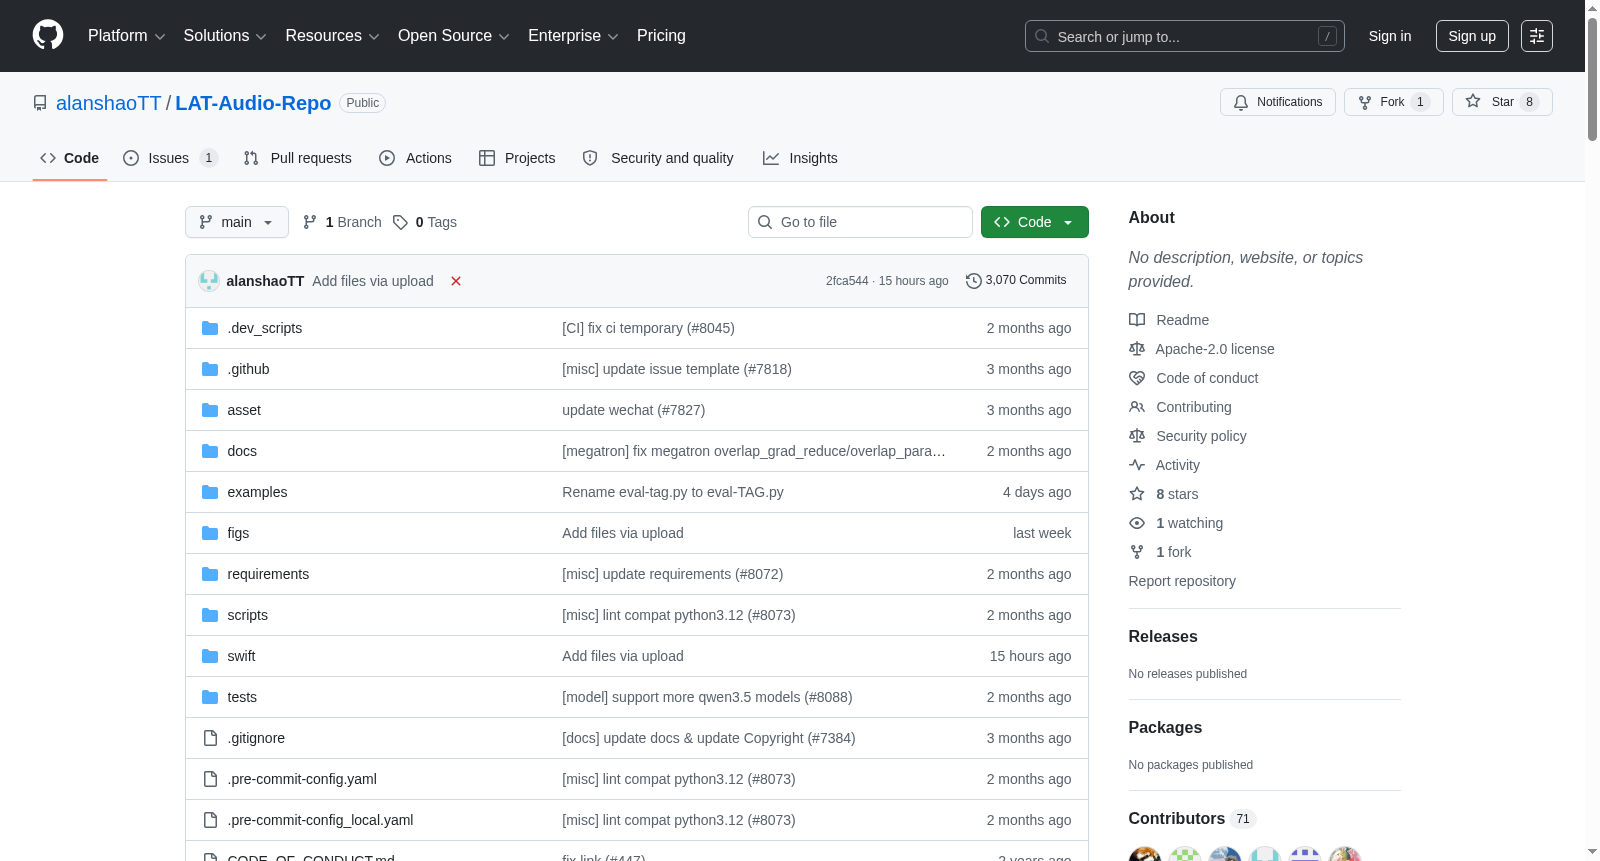Image resolution: width=1600 pixels, height=861 pixels.
Task: Click the alanshaoTT avatar in commit bar
Action: (x=209, y=281)
